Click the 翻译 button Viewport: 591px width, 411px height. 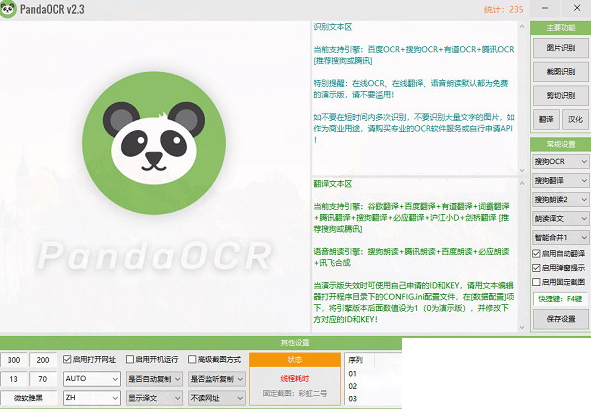[546, 120]
